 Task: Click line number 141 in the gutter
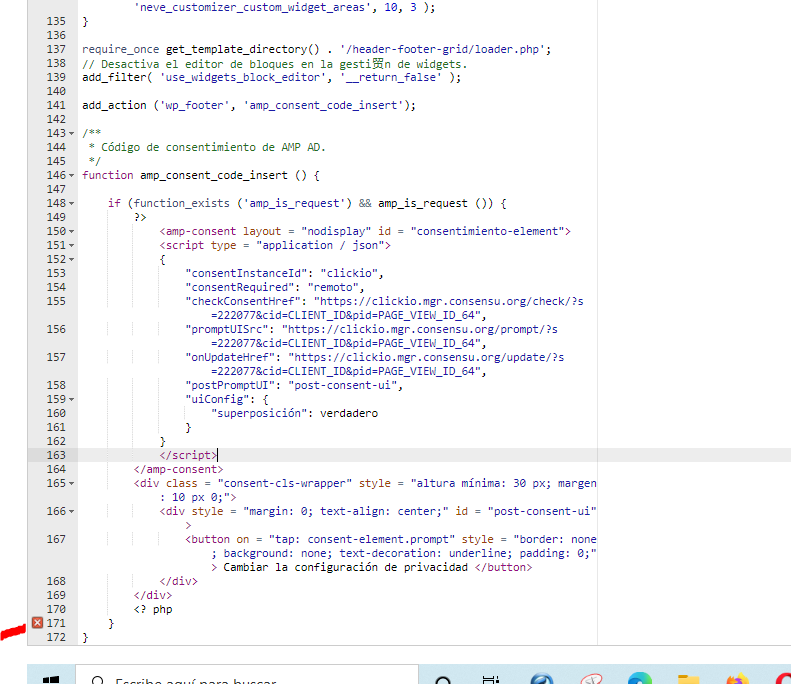pos(56,105)
